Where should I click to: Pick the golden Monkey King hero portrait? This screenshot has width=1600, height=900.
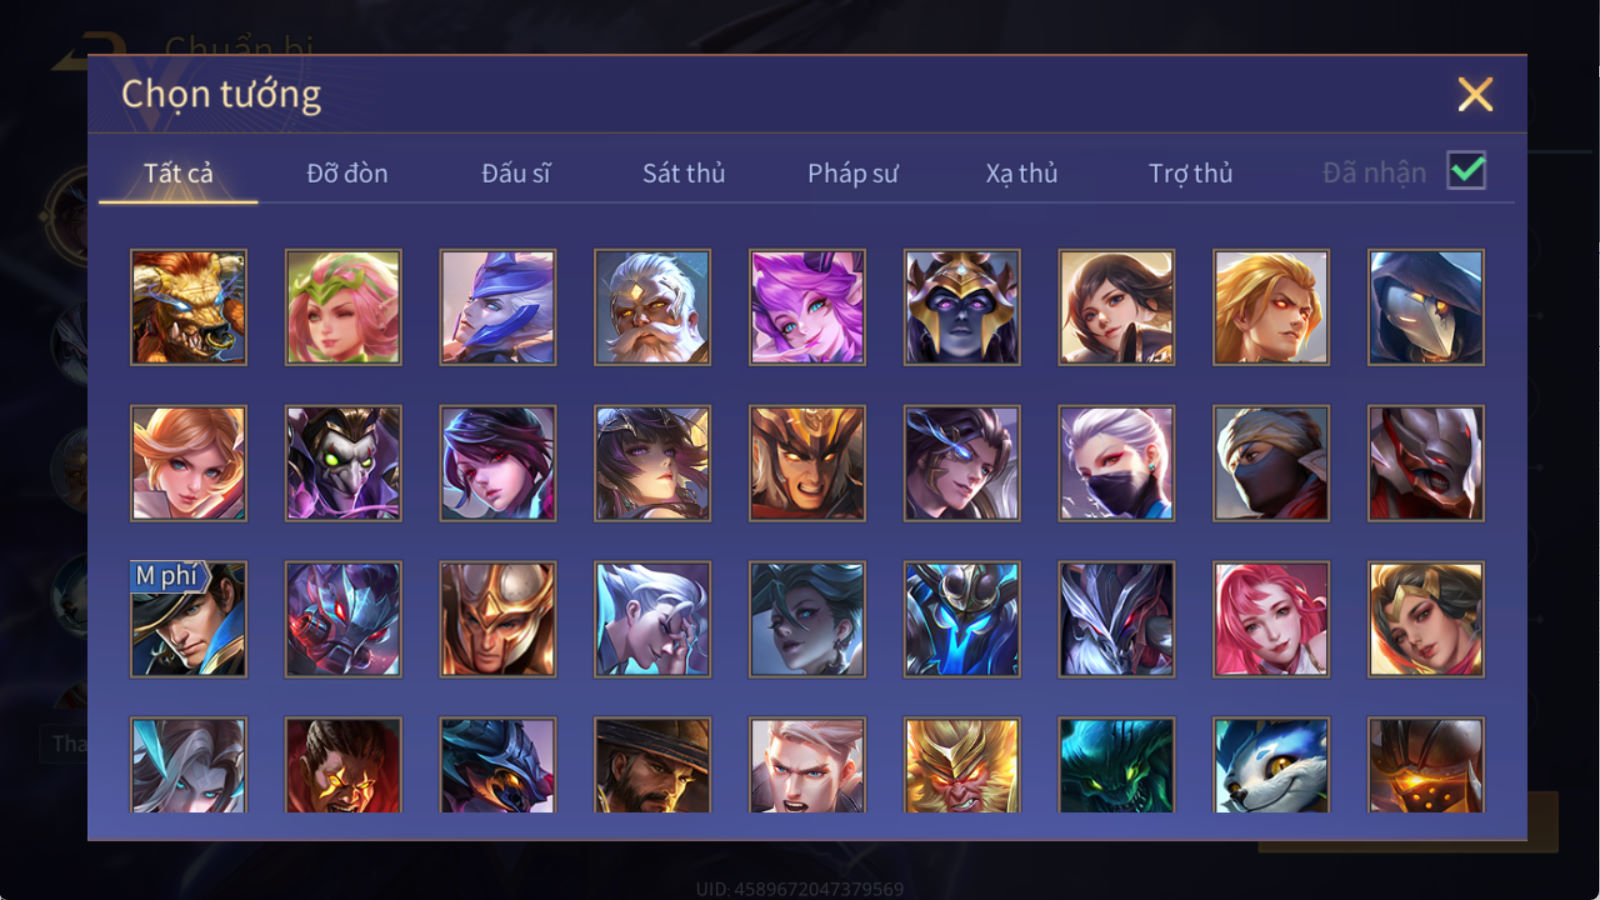[962, 765]
